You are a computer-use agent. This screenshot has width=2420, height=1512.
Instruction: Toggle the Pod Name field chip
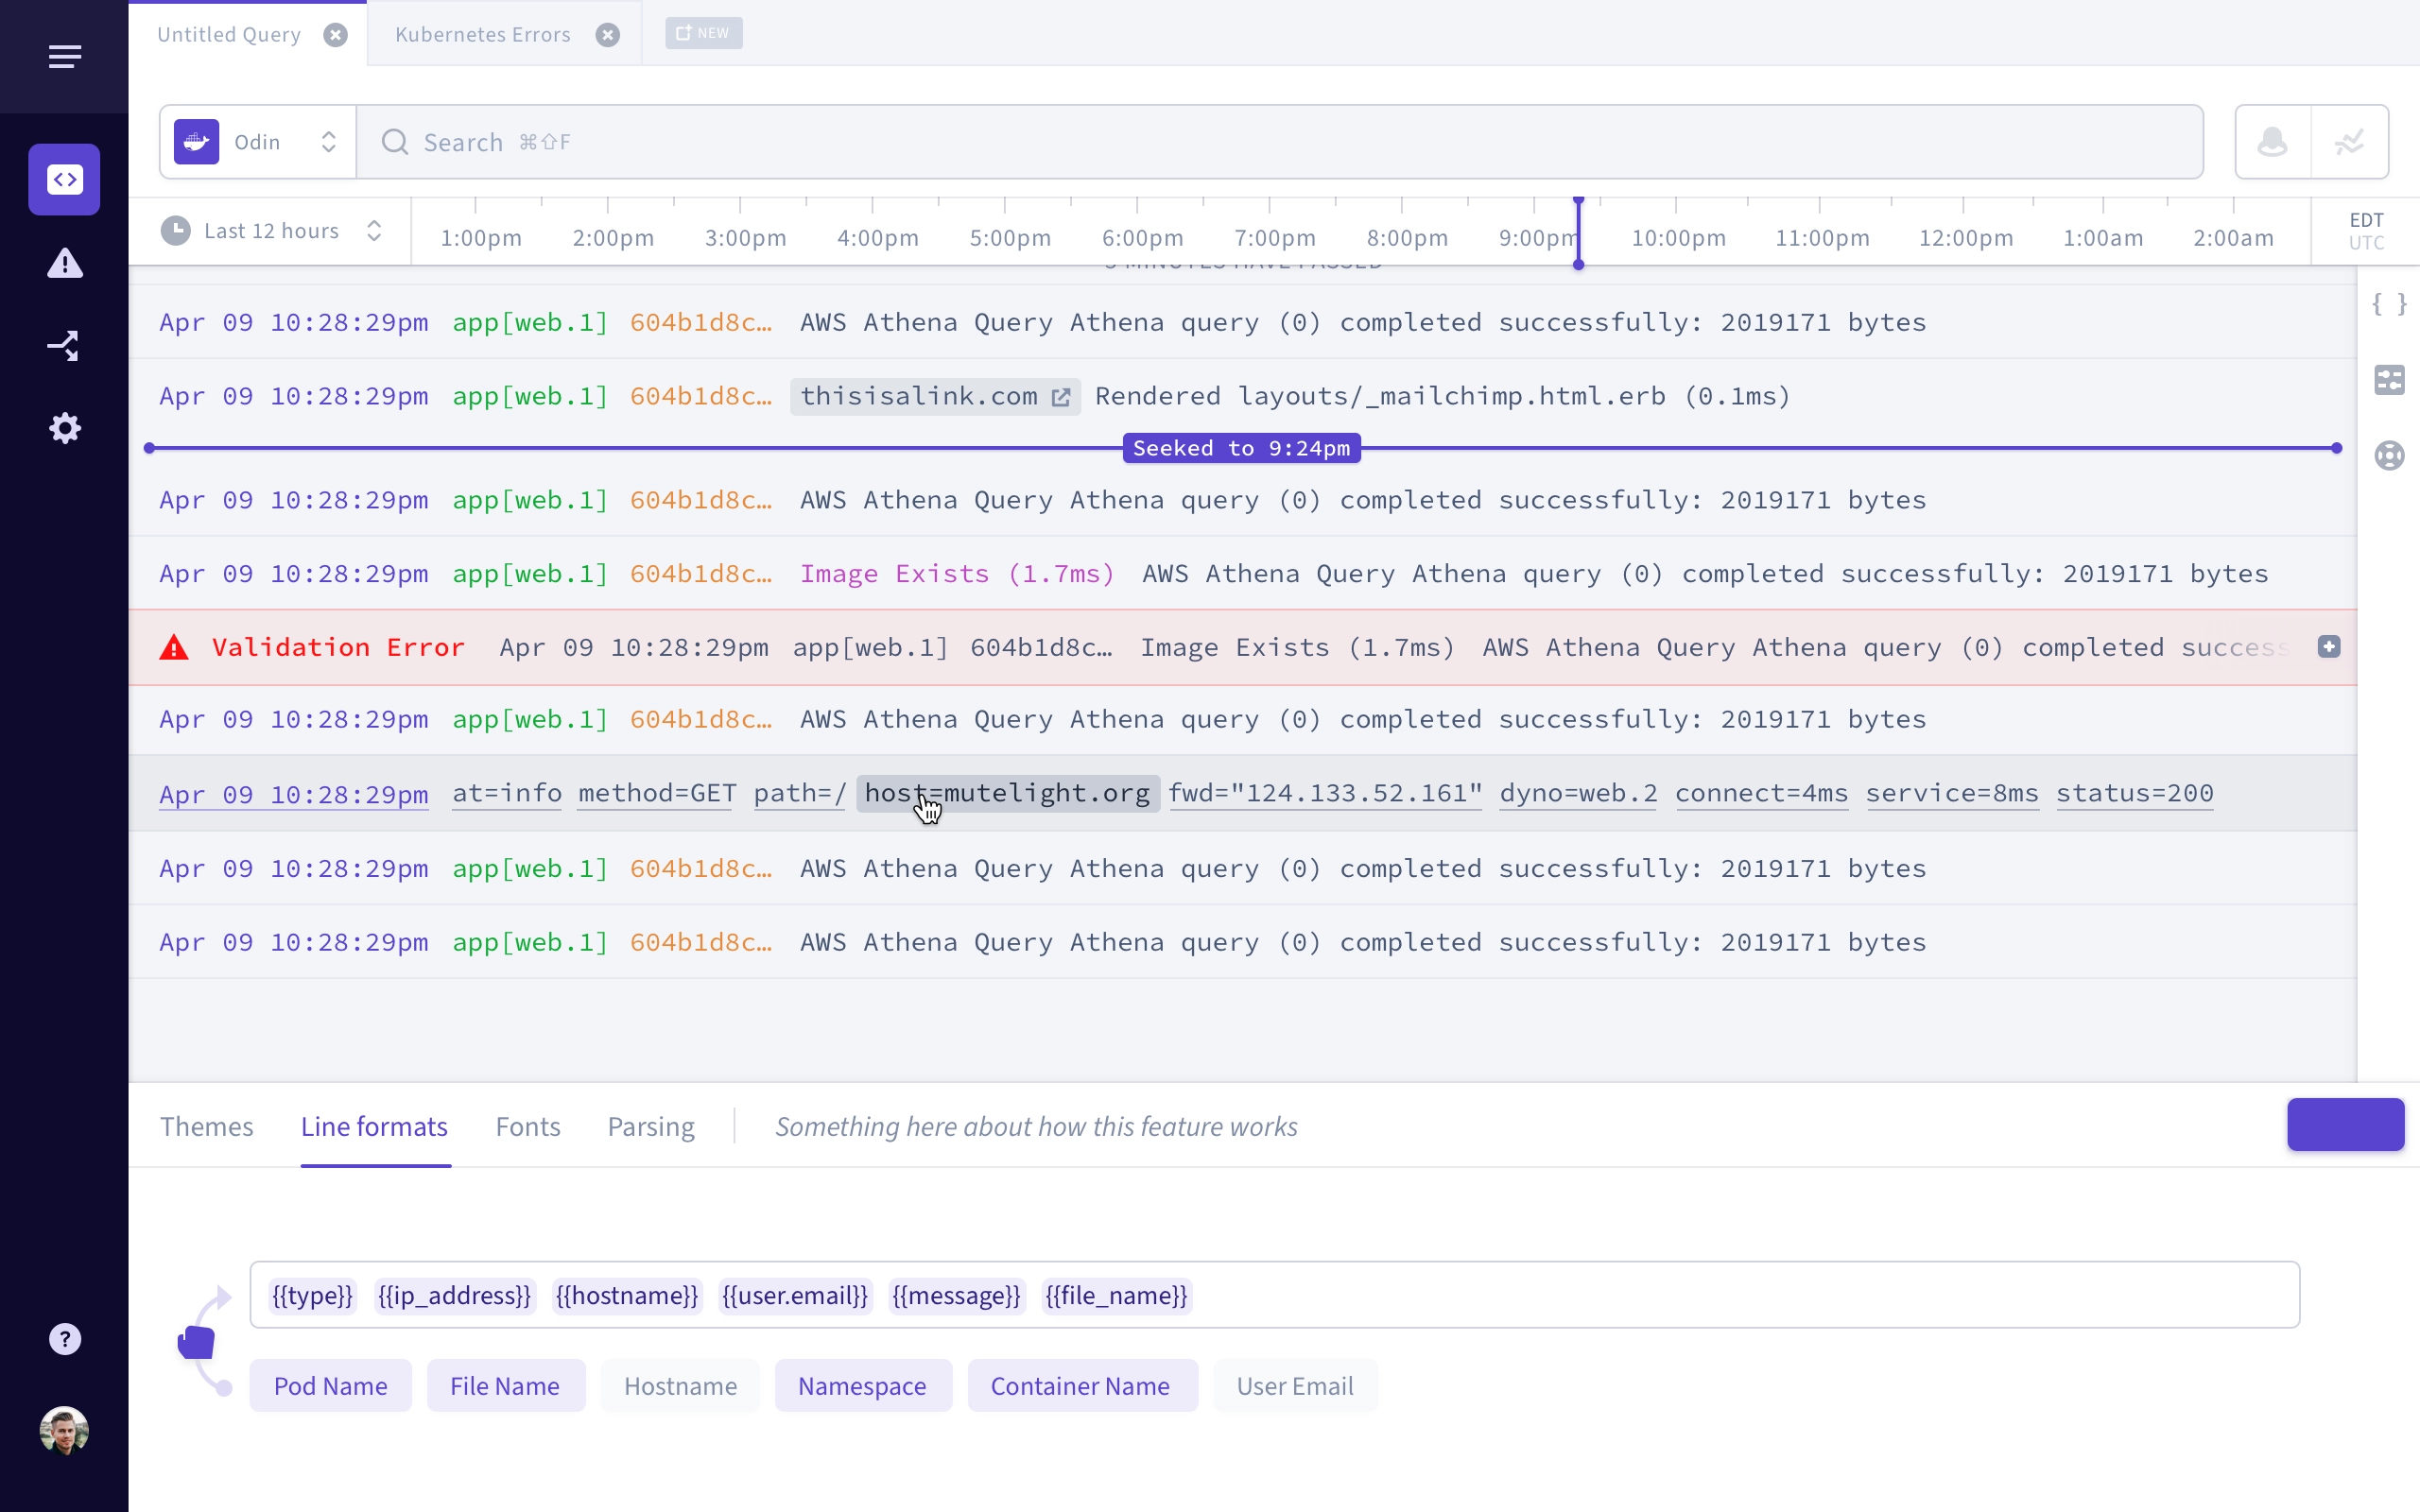point(330,1386)
